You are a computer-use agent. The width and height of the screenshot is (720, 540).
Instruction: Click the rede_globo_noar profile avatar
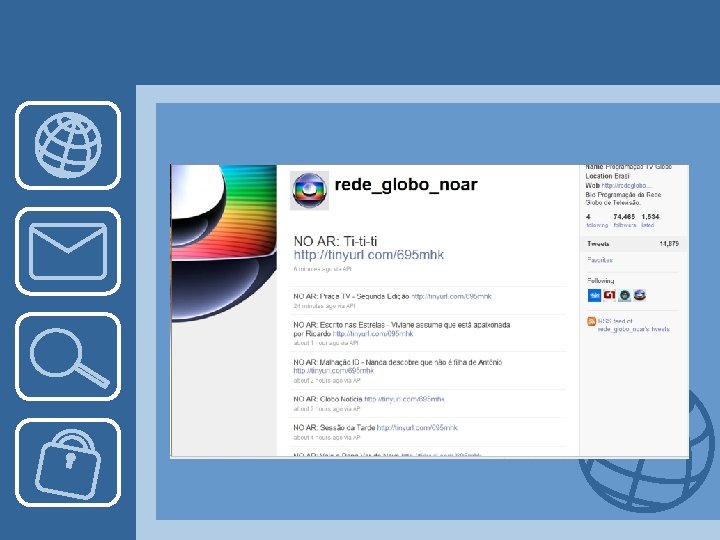pos(309,190)
